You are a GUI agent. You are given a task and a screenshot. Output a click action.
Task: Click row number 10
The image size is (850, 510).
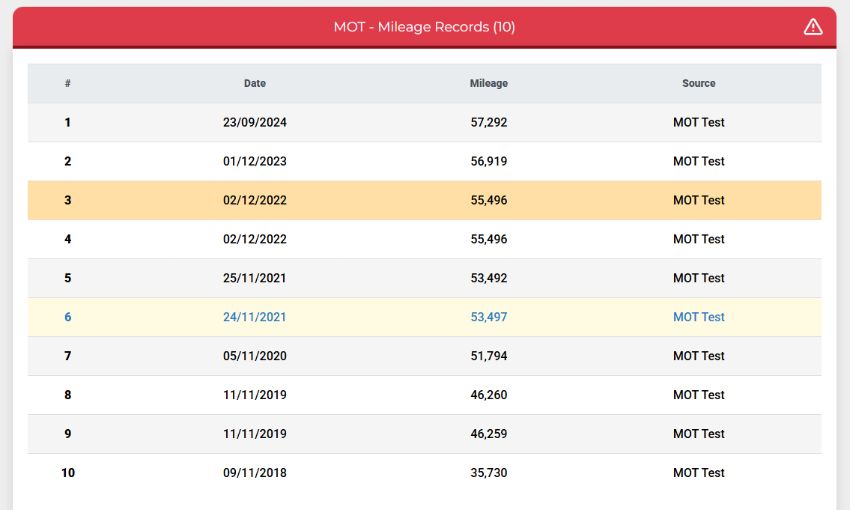(68, 473)
